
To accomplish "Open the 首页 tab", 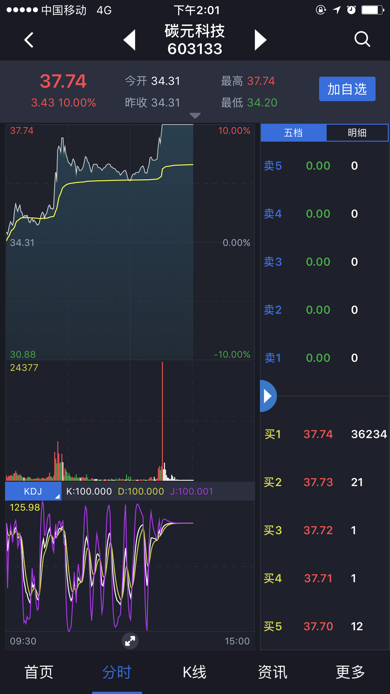I will (39, 672).
